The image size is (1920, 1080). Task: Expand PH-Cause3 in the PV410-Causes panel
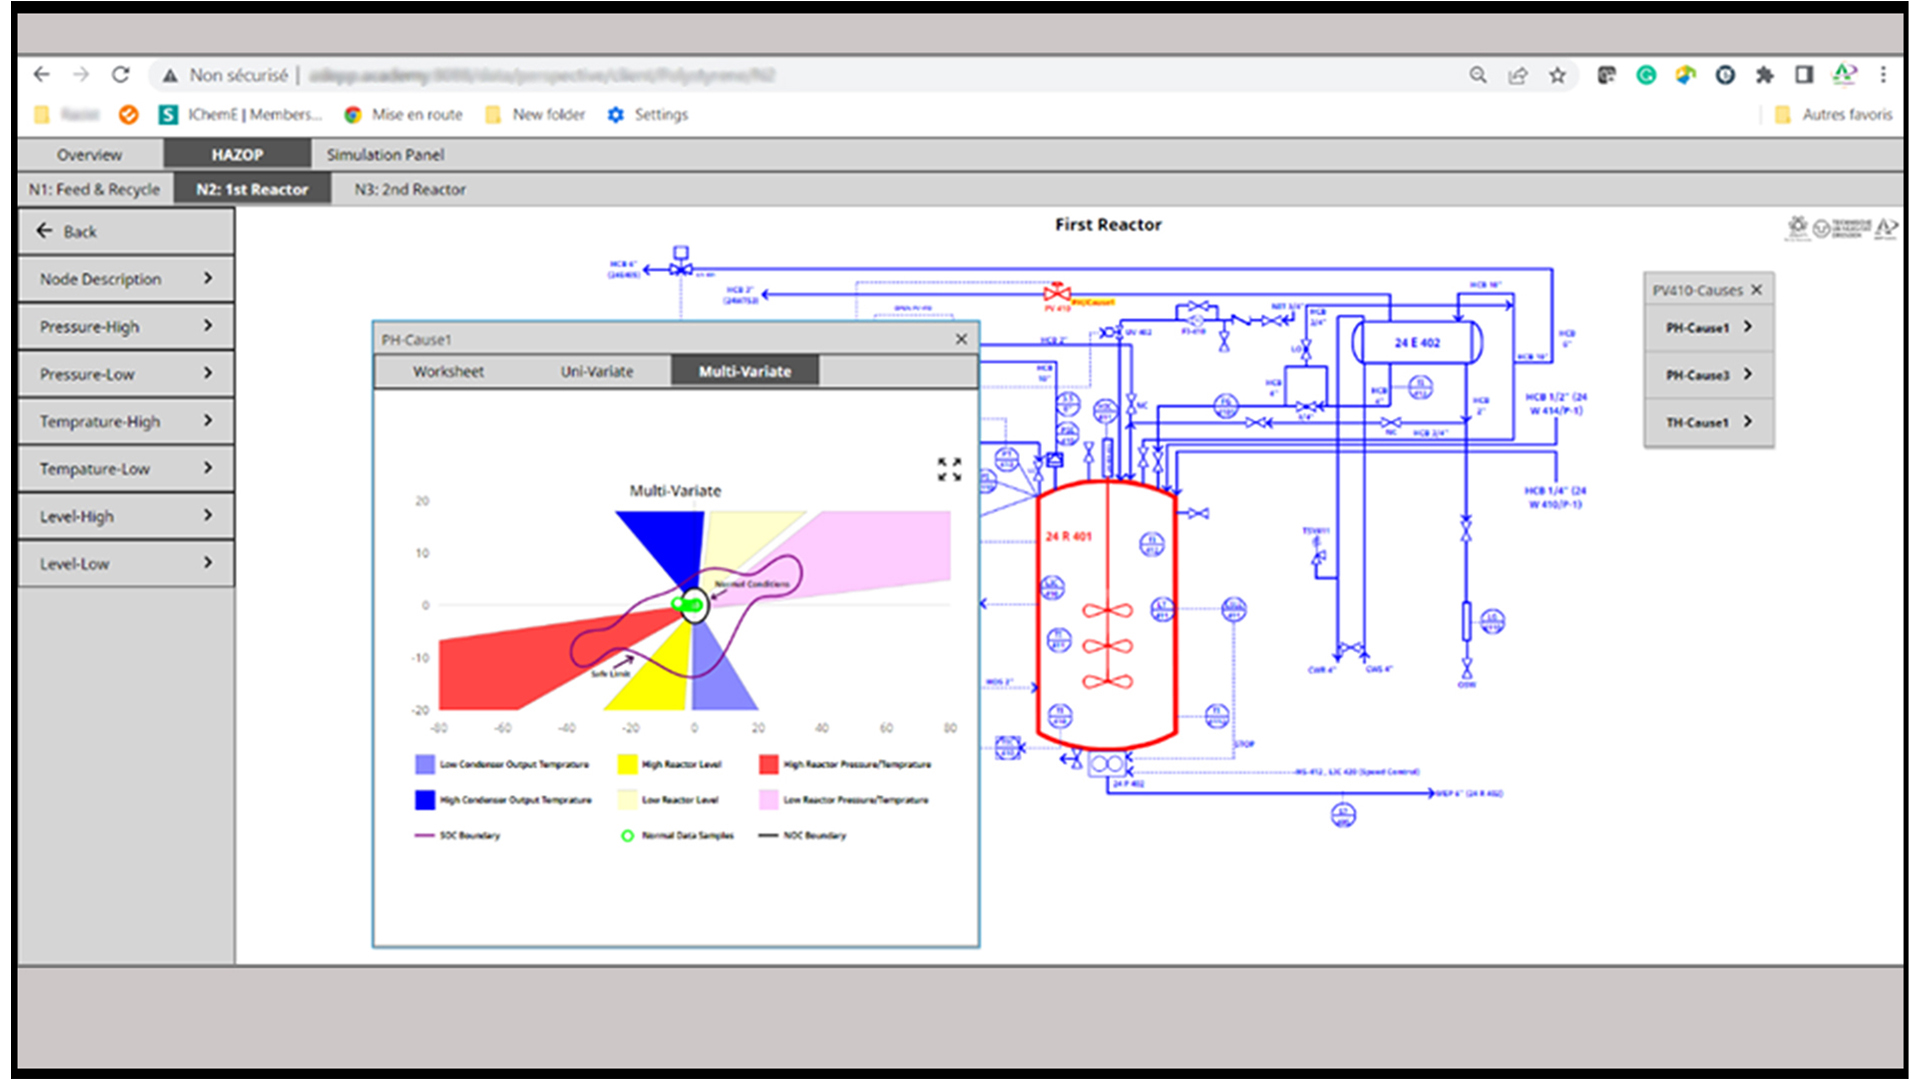click(x=1707, y=374)
